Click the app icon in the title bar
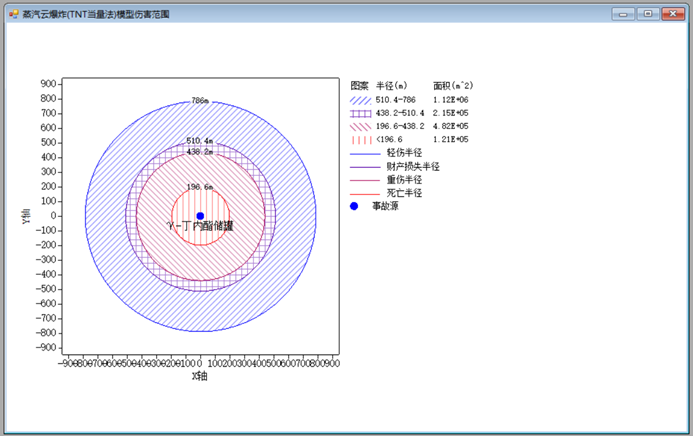The image size is (693, 436). [x=14, y=14]
